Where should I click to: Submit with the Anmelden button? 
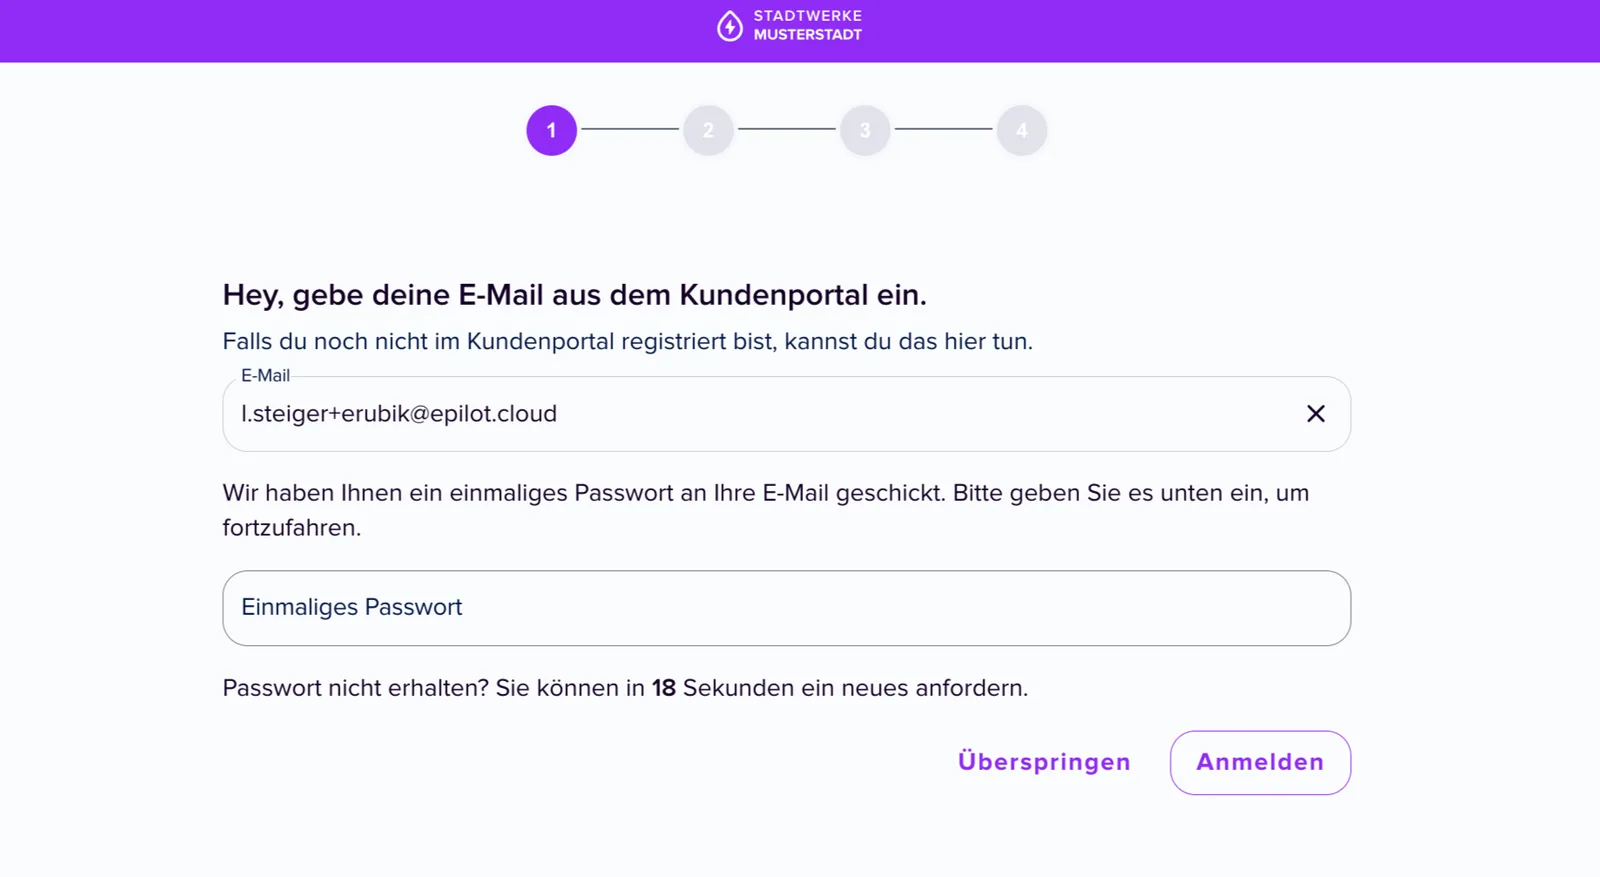[1260, 762]
